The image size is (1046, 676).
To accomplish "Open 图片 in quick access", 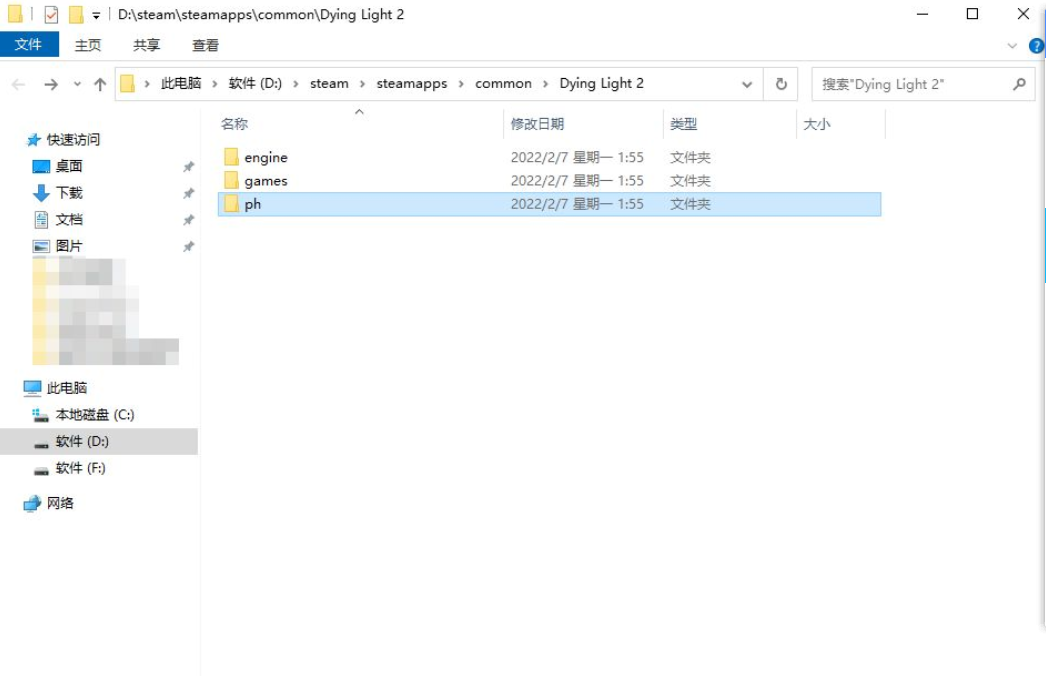I will coord(69,246).
